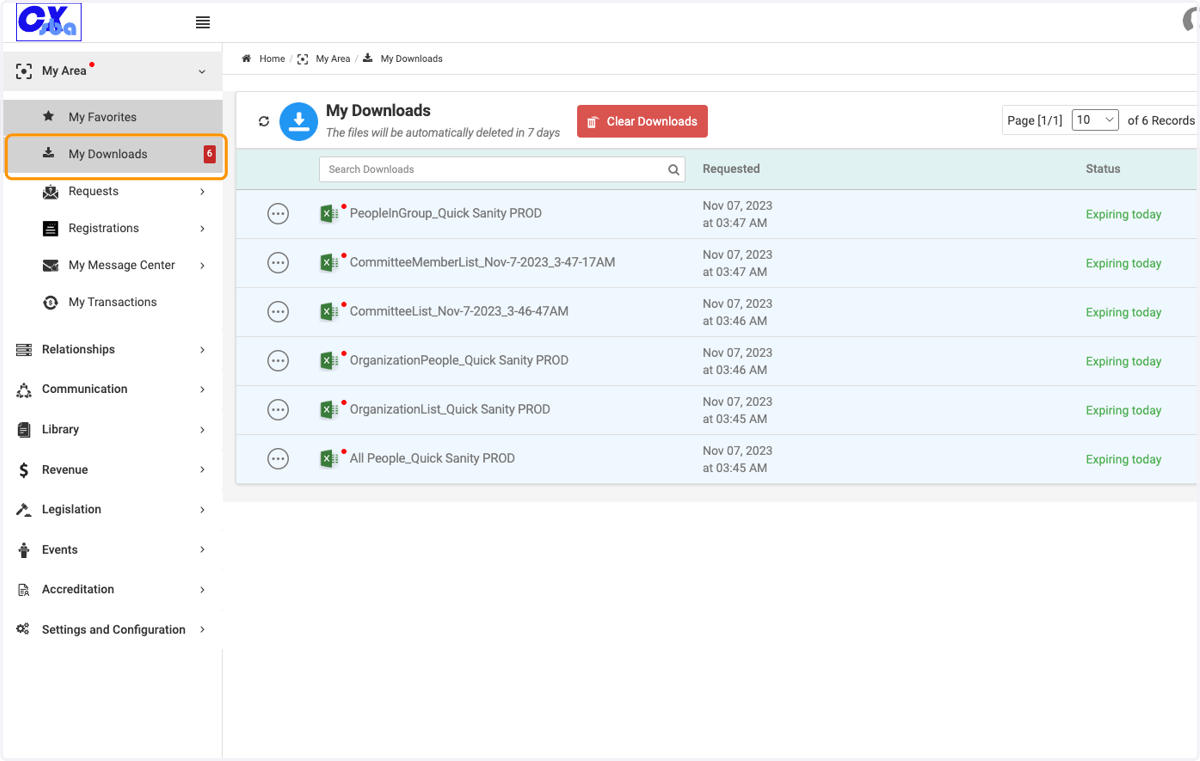Go to Home breadcrumb link
The width and height of the screenshot is (1200, 761).
(x=272, y=59)
